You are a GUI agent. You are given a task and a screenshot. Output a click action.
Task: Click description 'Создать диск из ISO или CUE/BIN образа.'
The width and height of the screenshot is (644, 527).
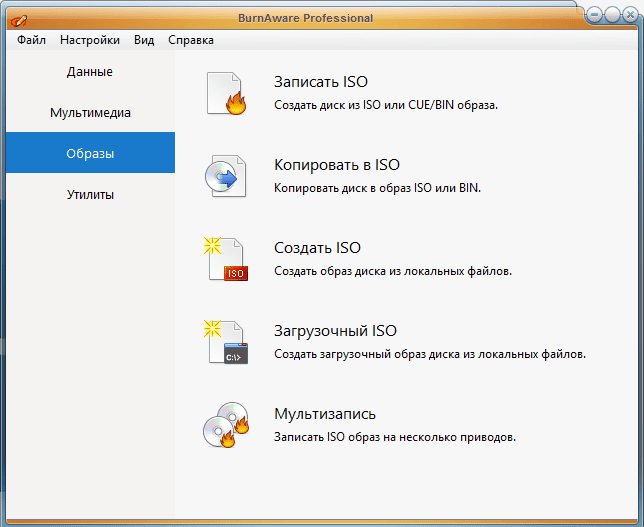pyautogui.click(x=386, y=105)
